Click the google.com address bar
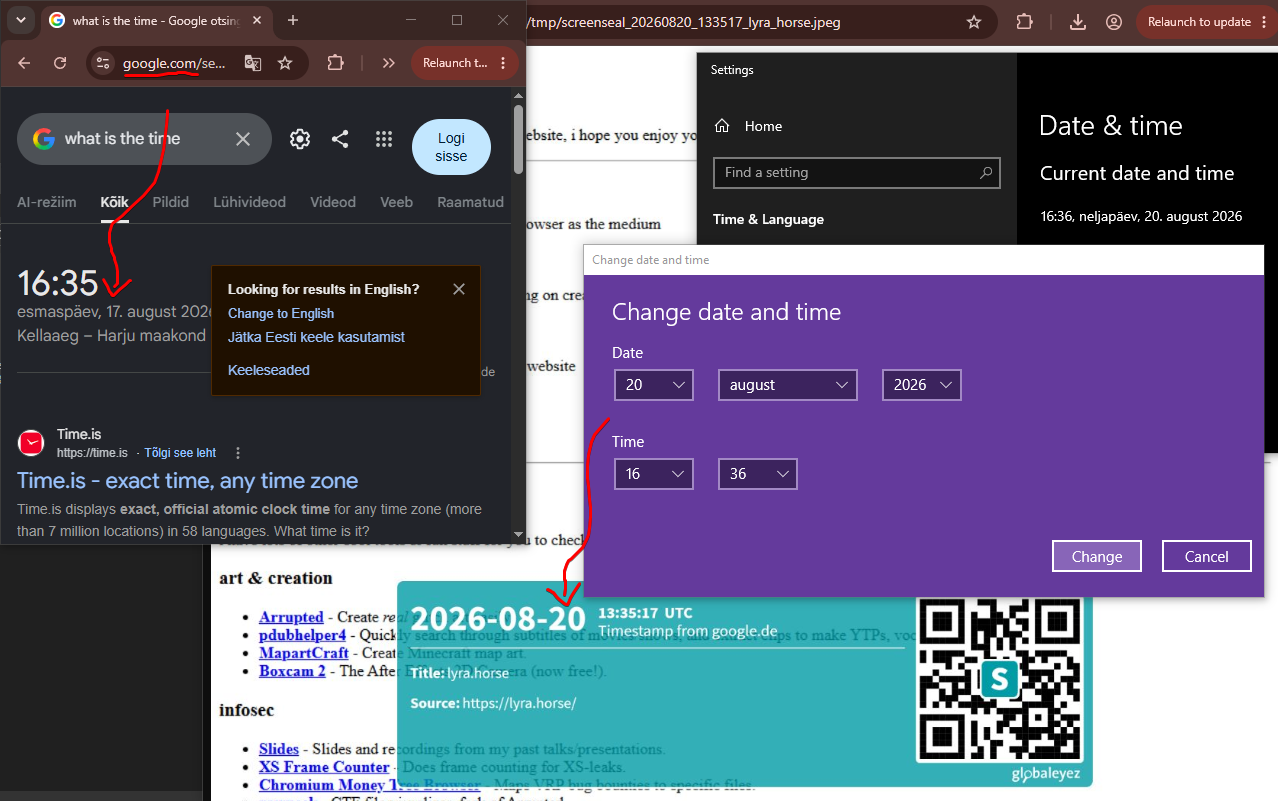Image resolution: width=1278 pixels, height=801 pixels. coord(175,63)
